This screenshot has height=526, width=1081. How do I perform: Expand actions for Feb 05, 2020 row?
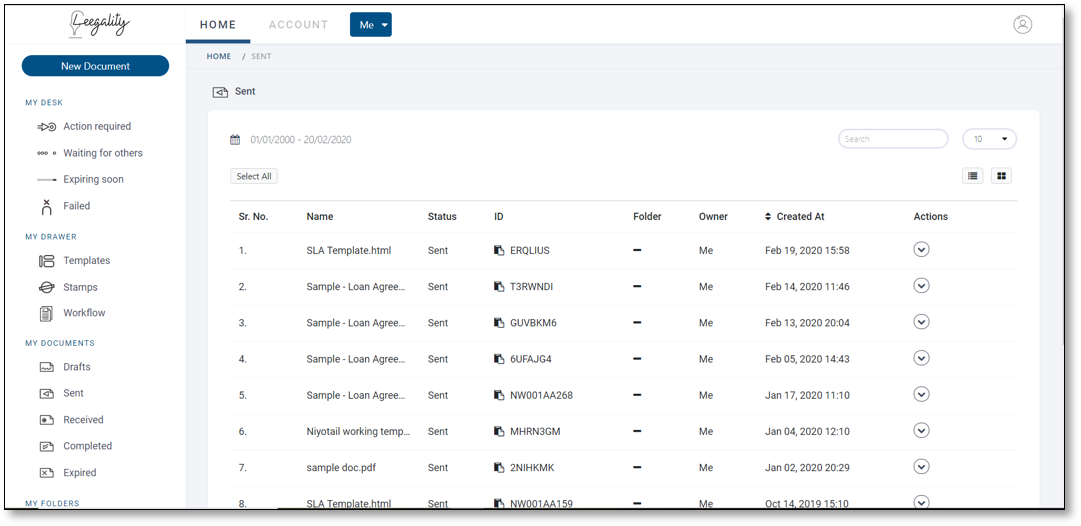[x=921, y=358]
